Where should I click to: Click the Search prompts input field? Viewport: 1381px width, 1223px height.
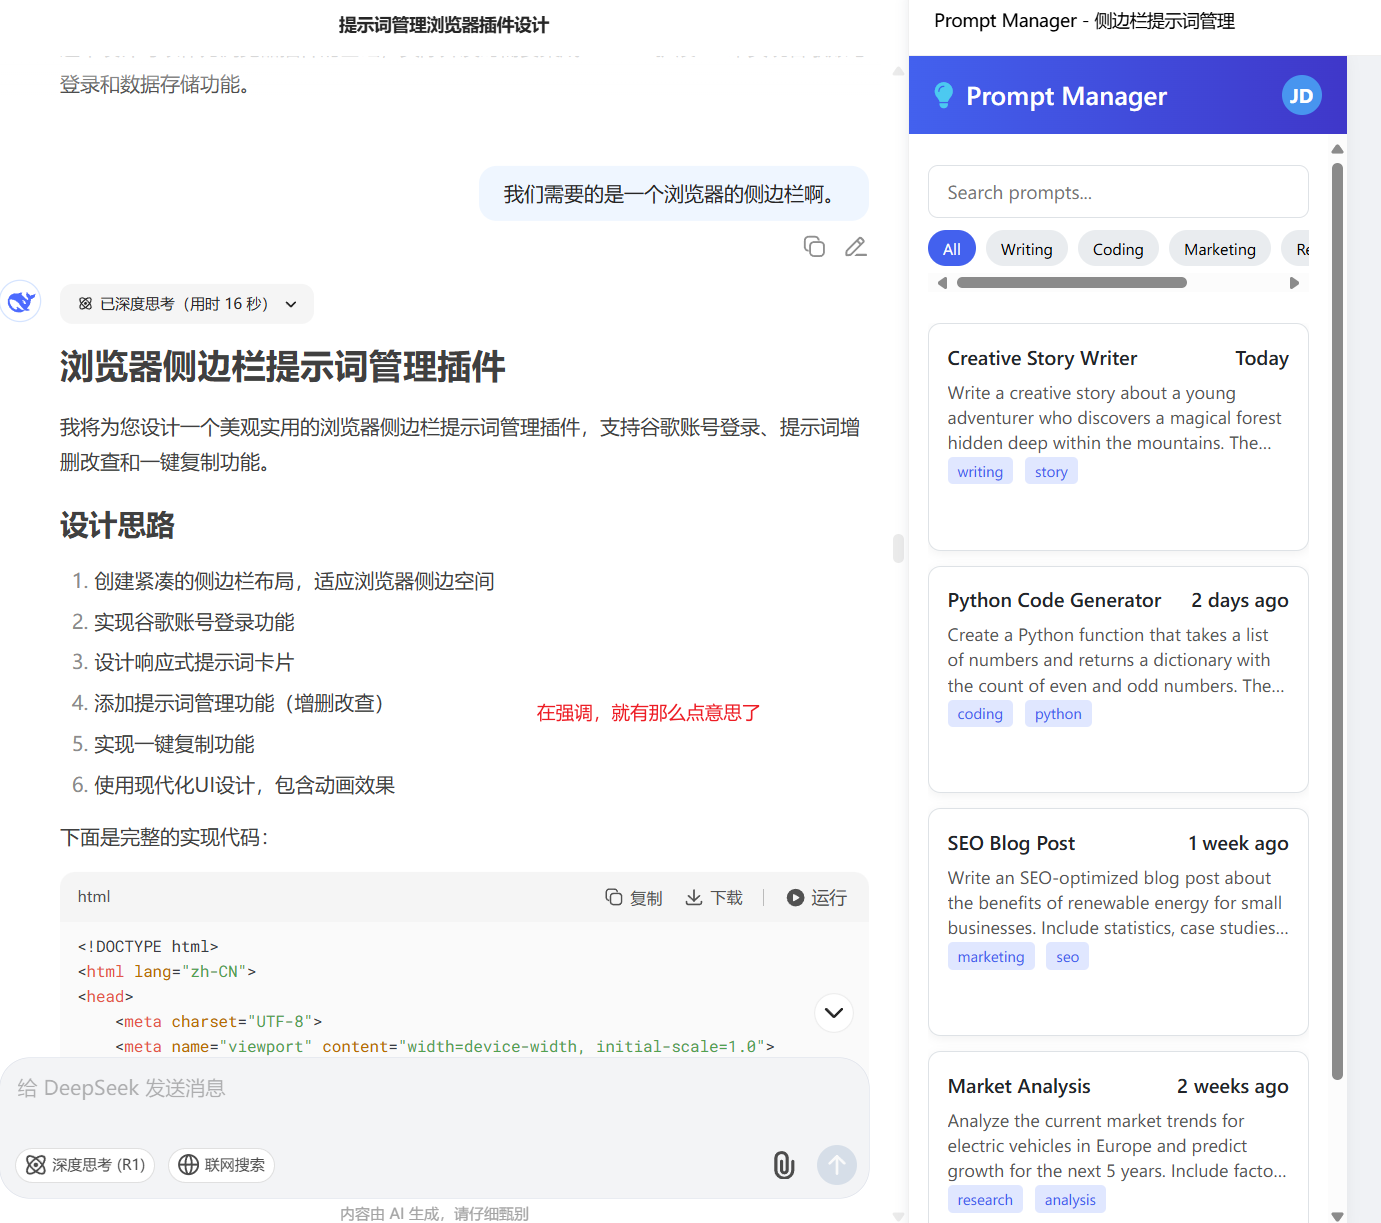(x=1118, y=192)
